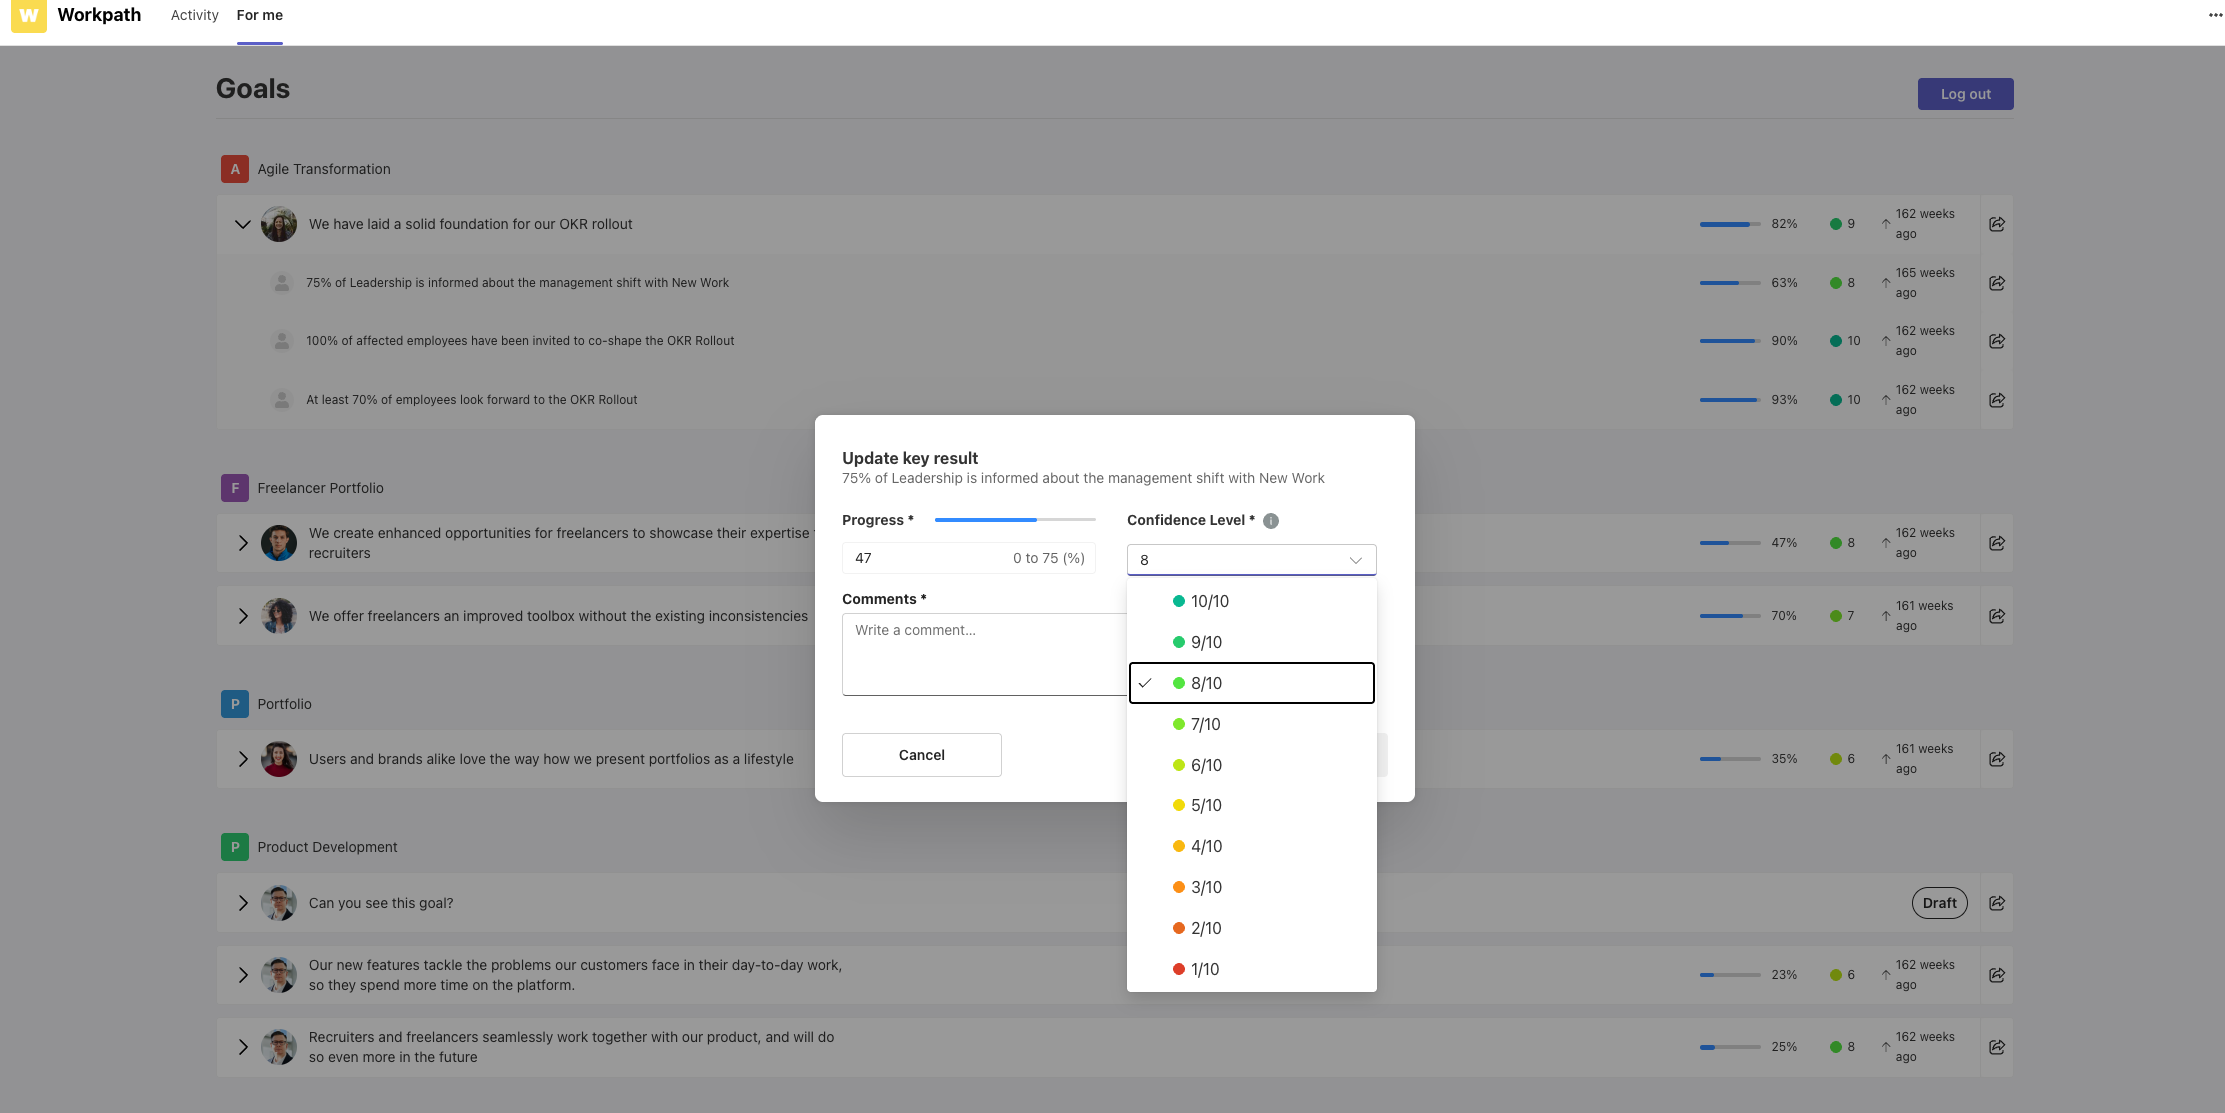Viewport: 2225px width, 1113px height.
Task: Click the blue Portfolio team badge
Action: coord(235,704)
